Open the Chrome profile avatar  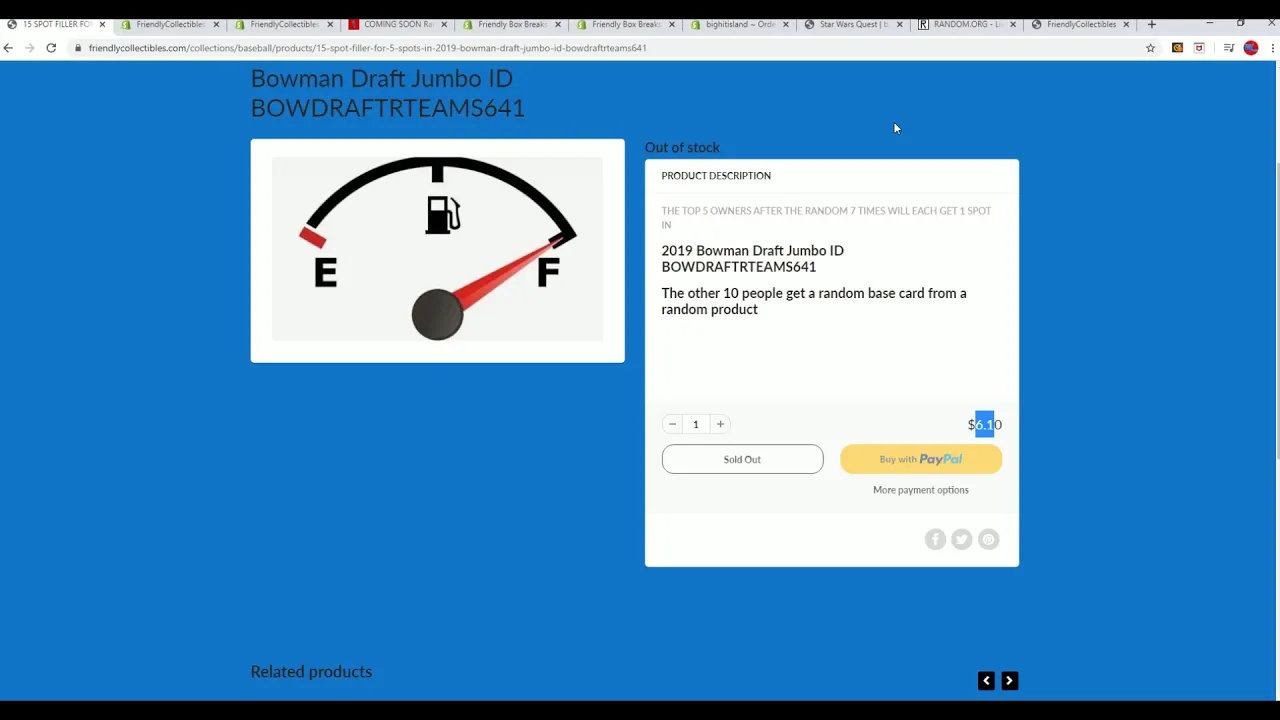click(1250, 48)
